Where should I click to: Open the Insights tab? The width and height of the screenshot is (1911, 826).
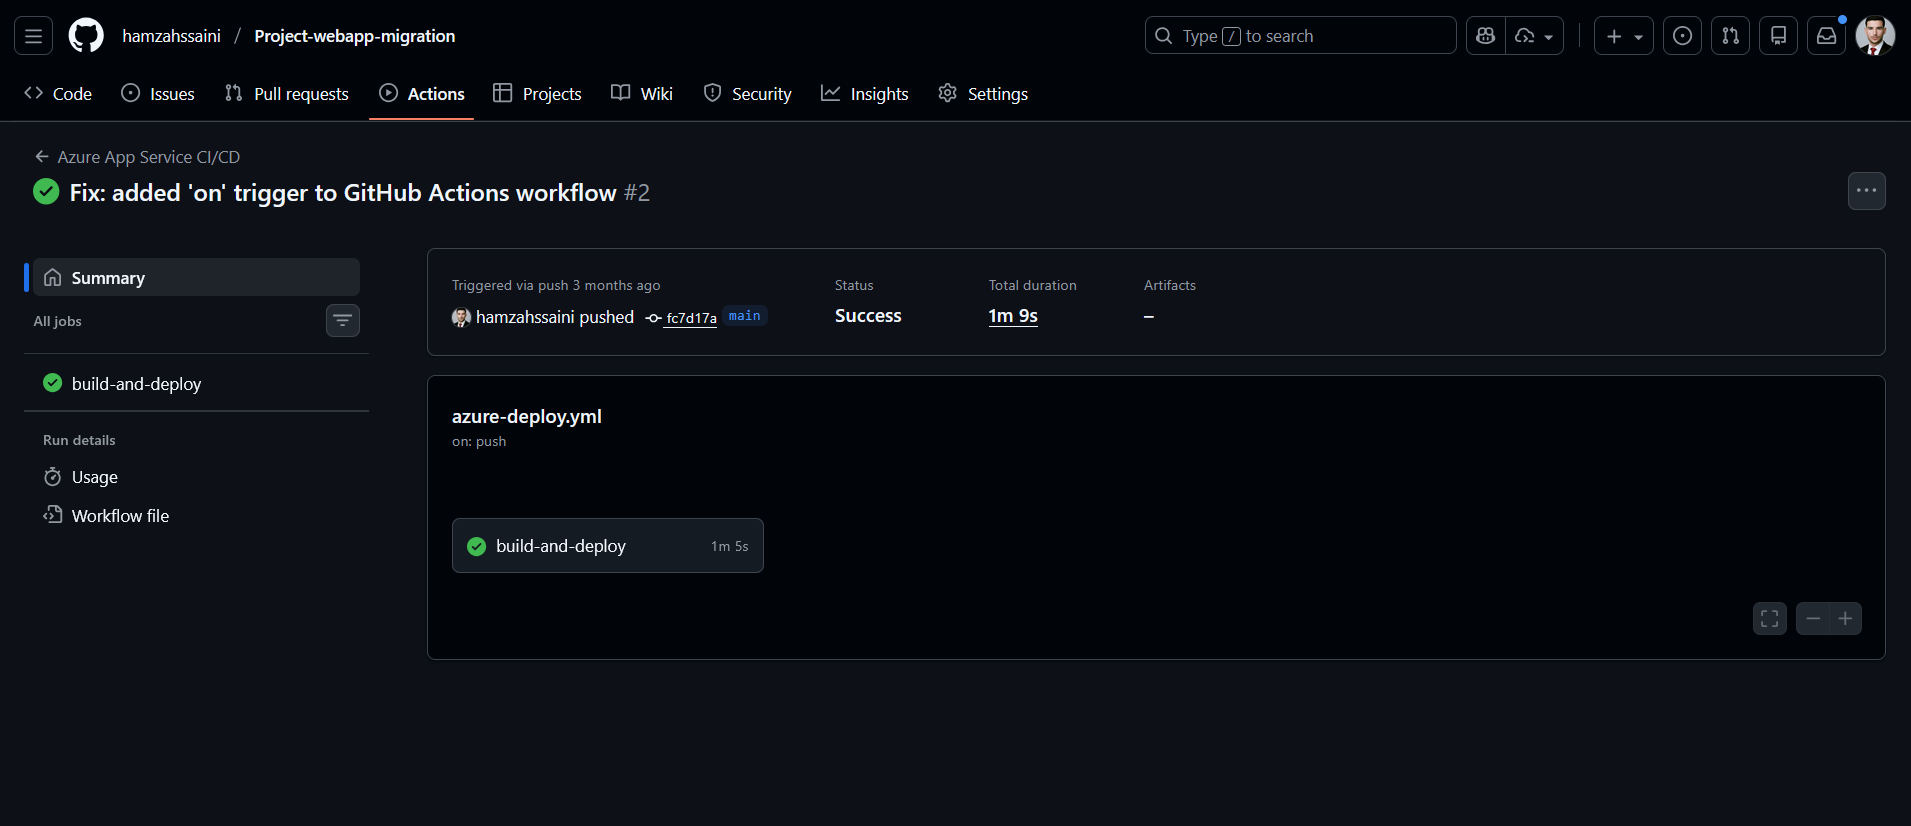tap(865, 94)
